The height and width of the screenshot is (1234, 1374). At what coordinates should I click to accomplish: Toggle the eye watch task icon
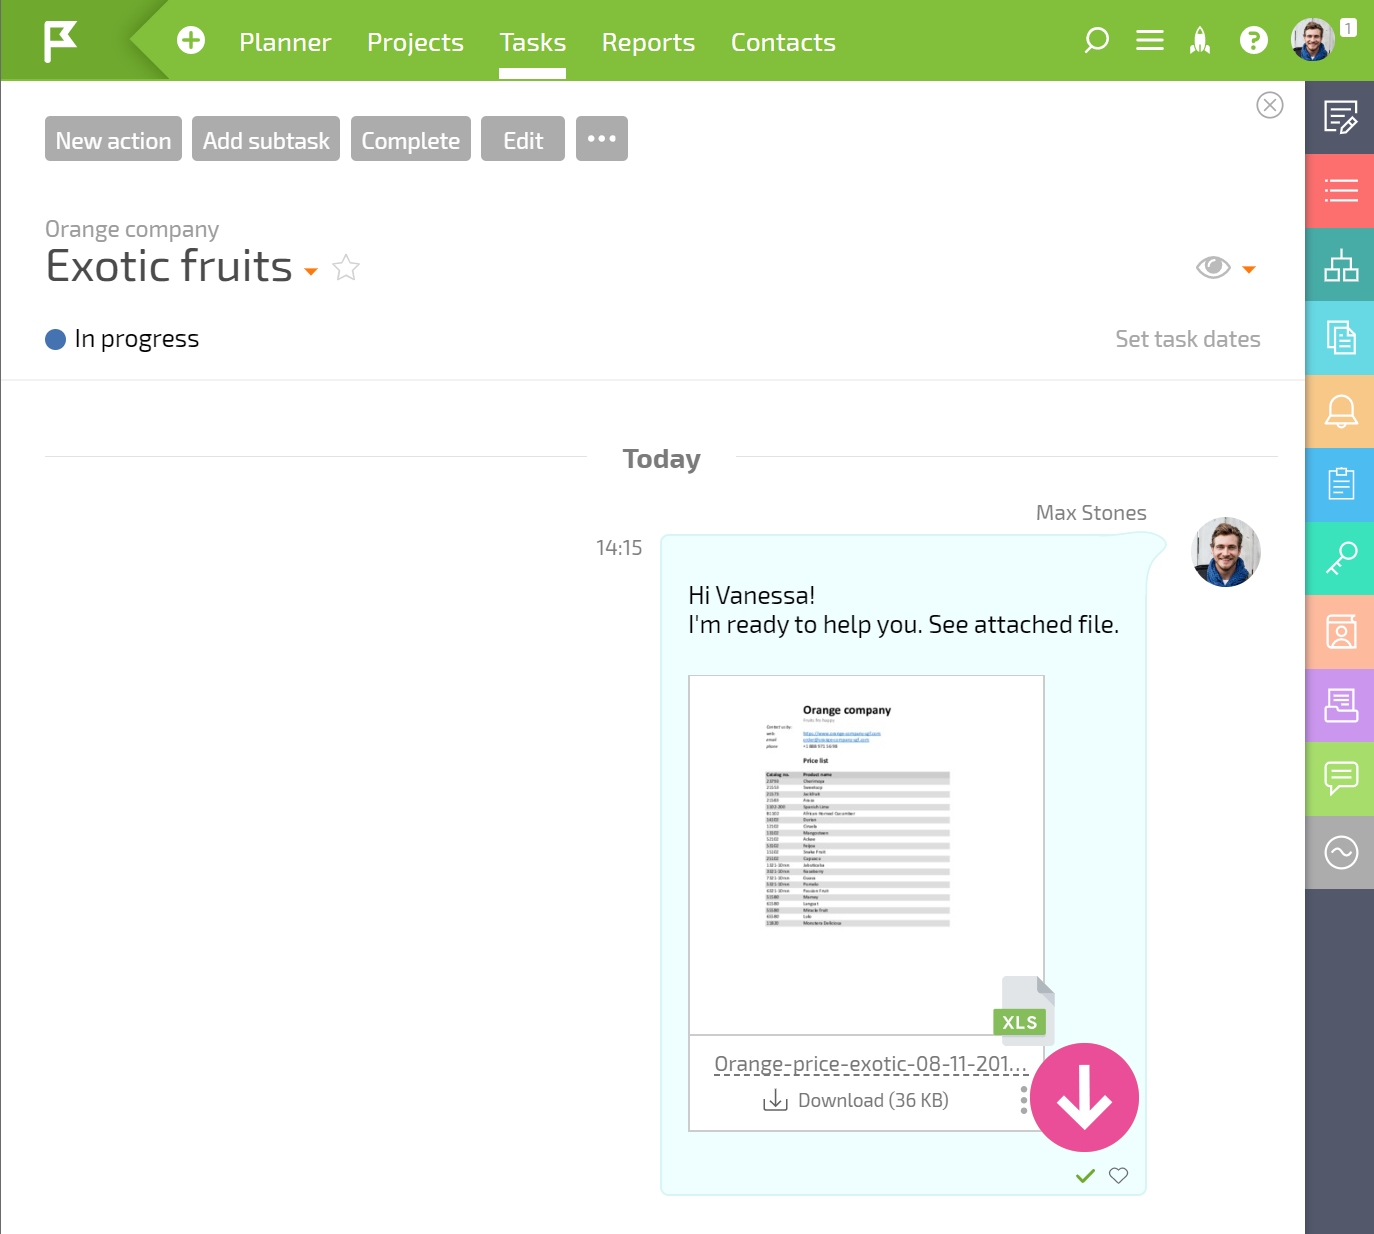[x=1213, y=268]
